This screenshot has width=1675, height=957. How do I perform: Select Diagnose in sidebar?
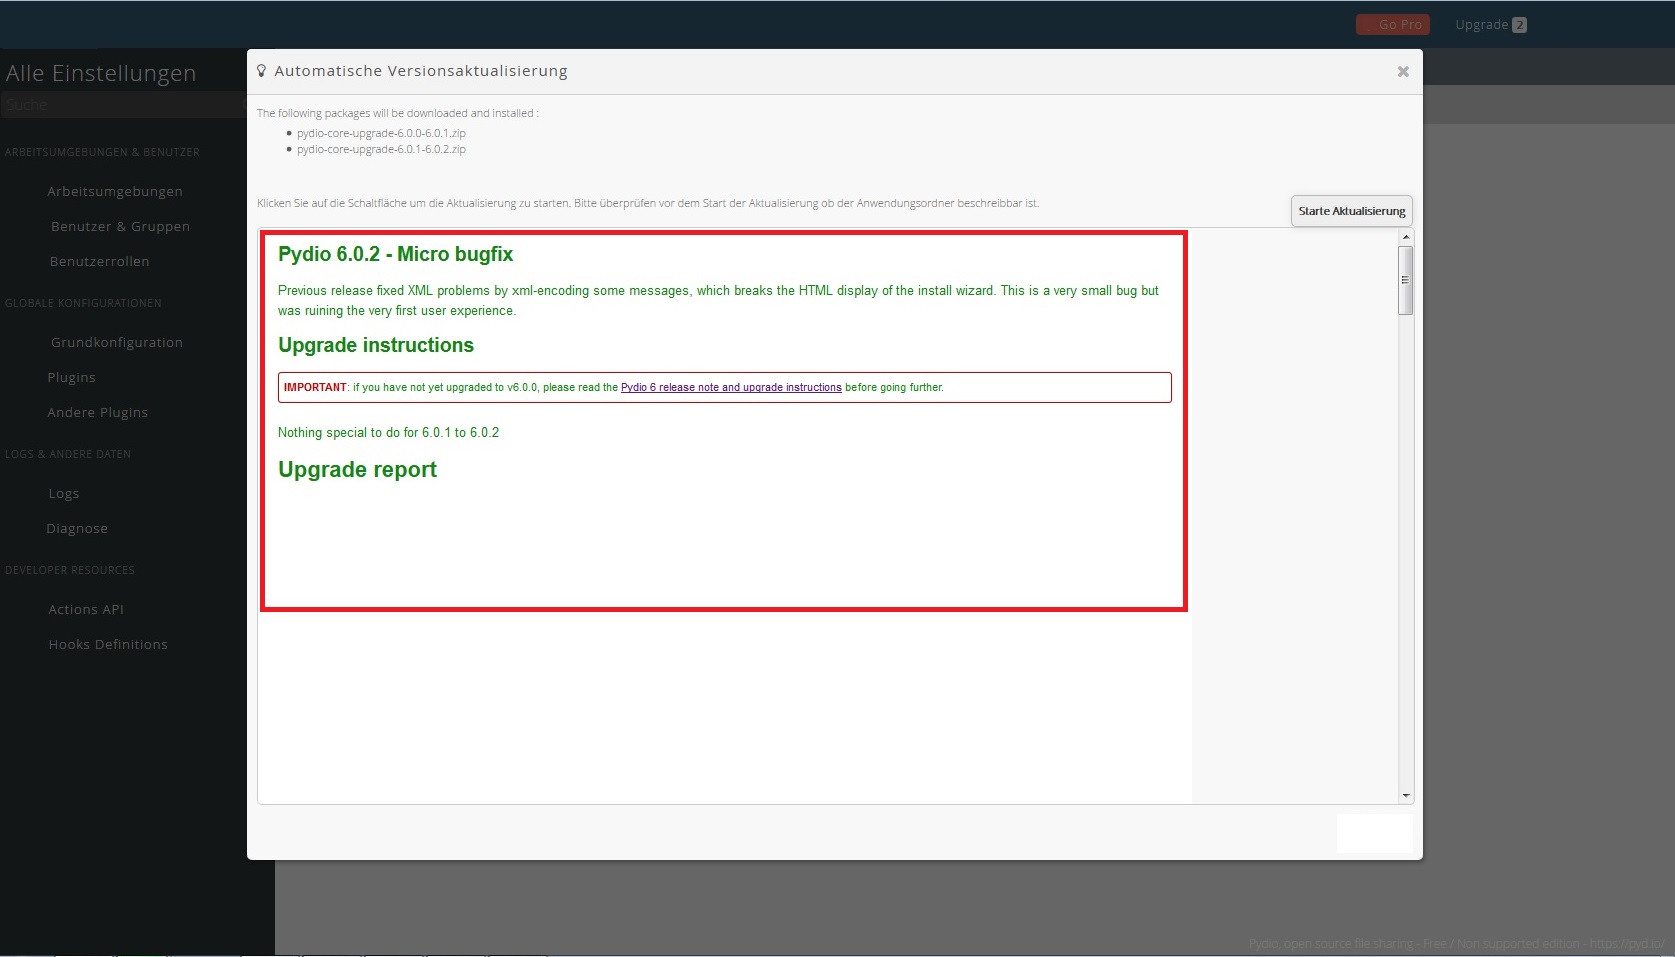click(77, 528)
